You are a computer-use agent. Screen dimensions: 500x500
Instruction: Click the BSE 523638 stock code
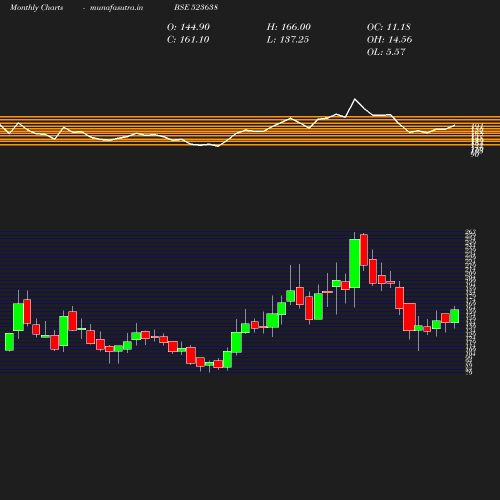pyautogui.click(x=196, y=7)
